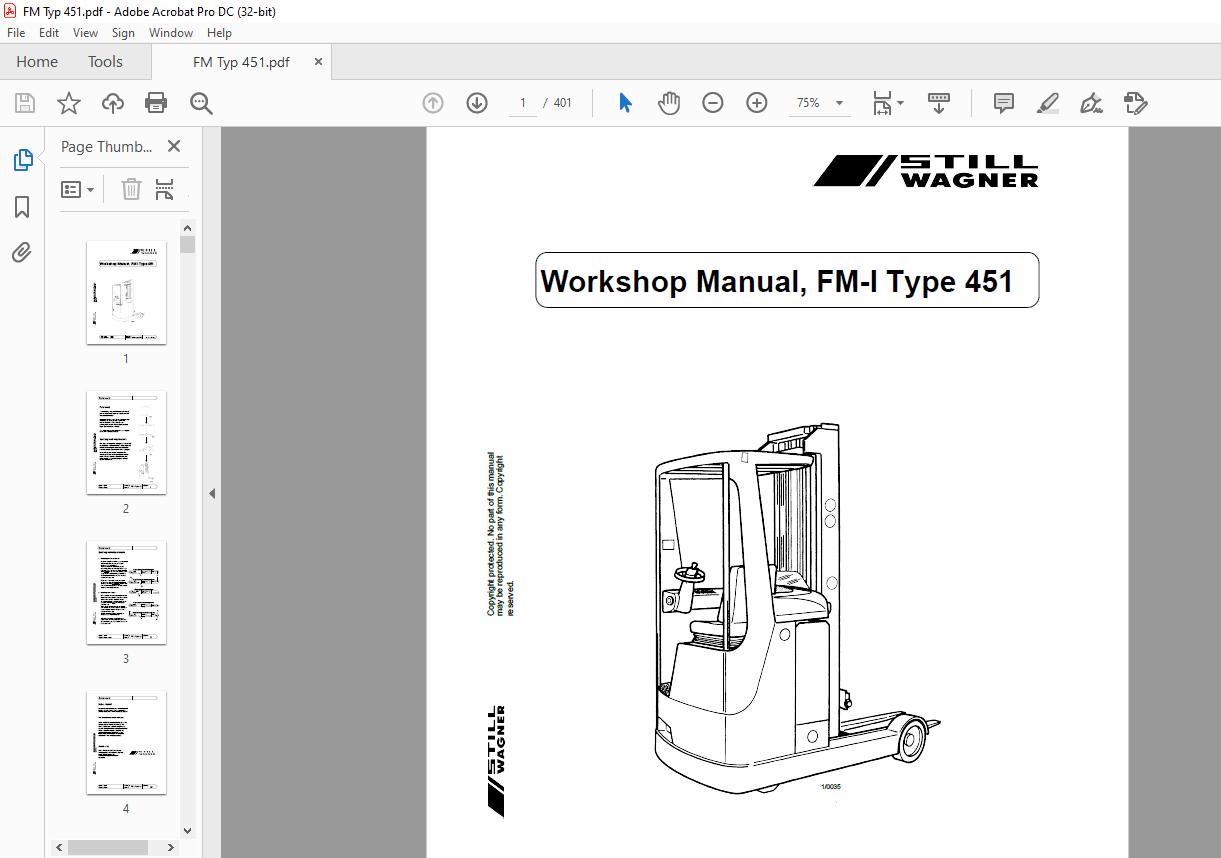Print the document with printer icon
Viewport: 1221px width, 858px height.
tap(156, 103)
